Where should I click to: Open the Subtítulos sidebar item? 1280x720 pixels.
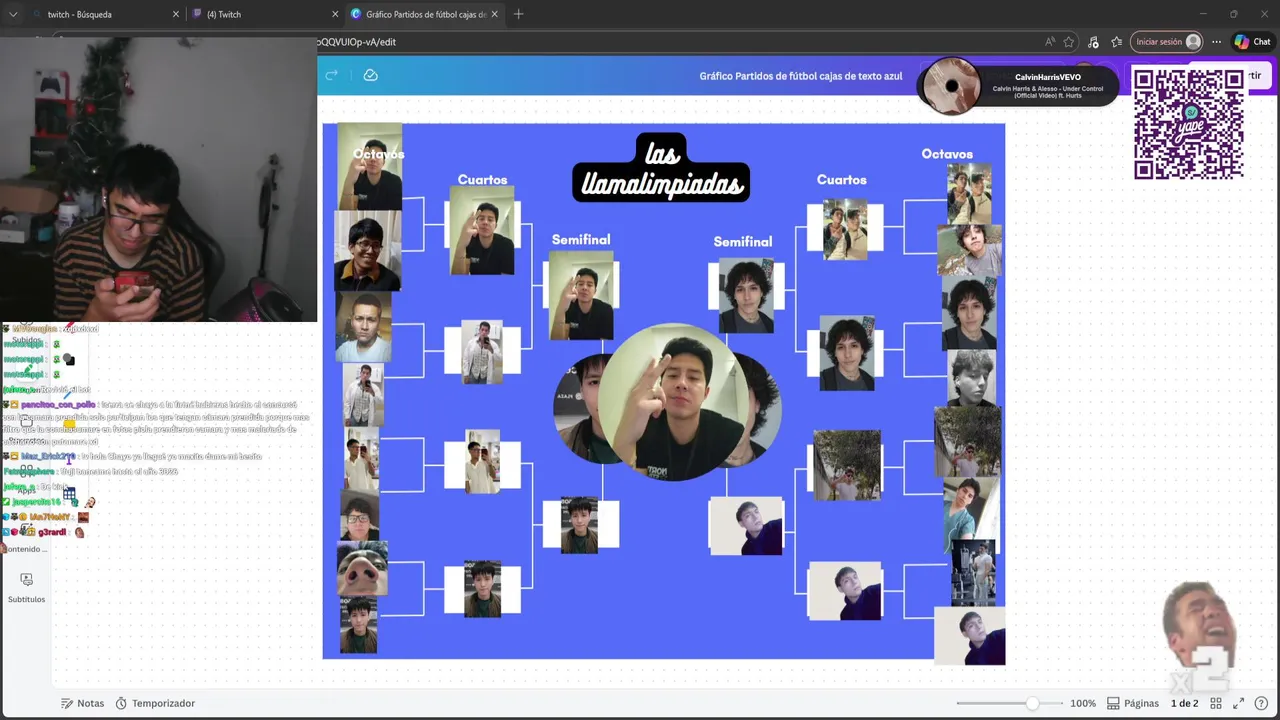coord(26,588)
